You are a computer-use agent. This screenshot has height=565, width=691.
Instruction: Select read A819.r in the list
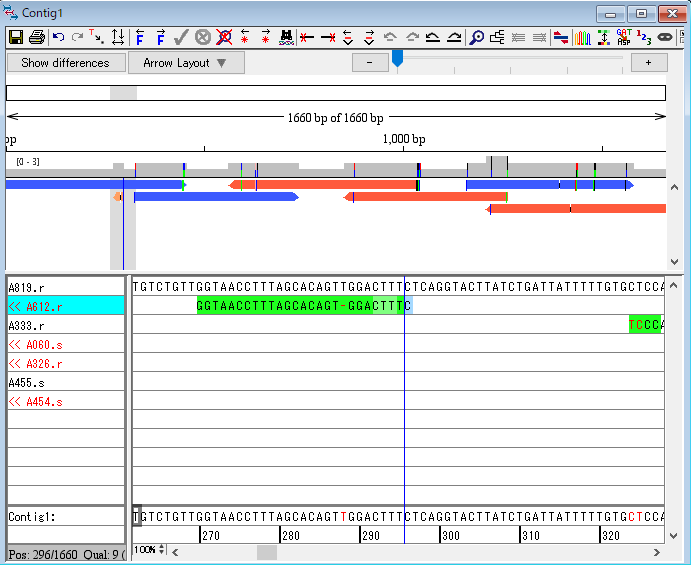click(x=66, y=287)
